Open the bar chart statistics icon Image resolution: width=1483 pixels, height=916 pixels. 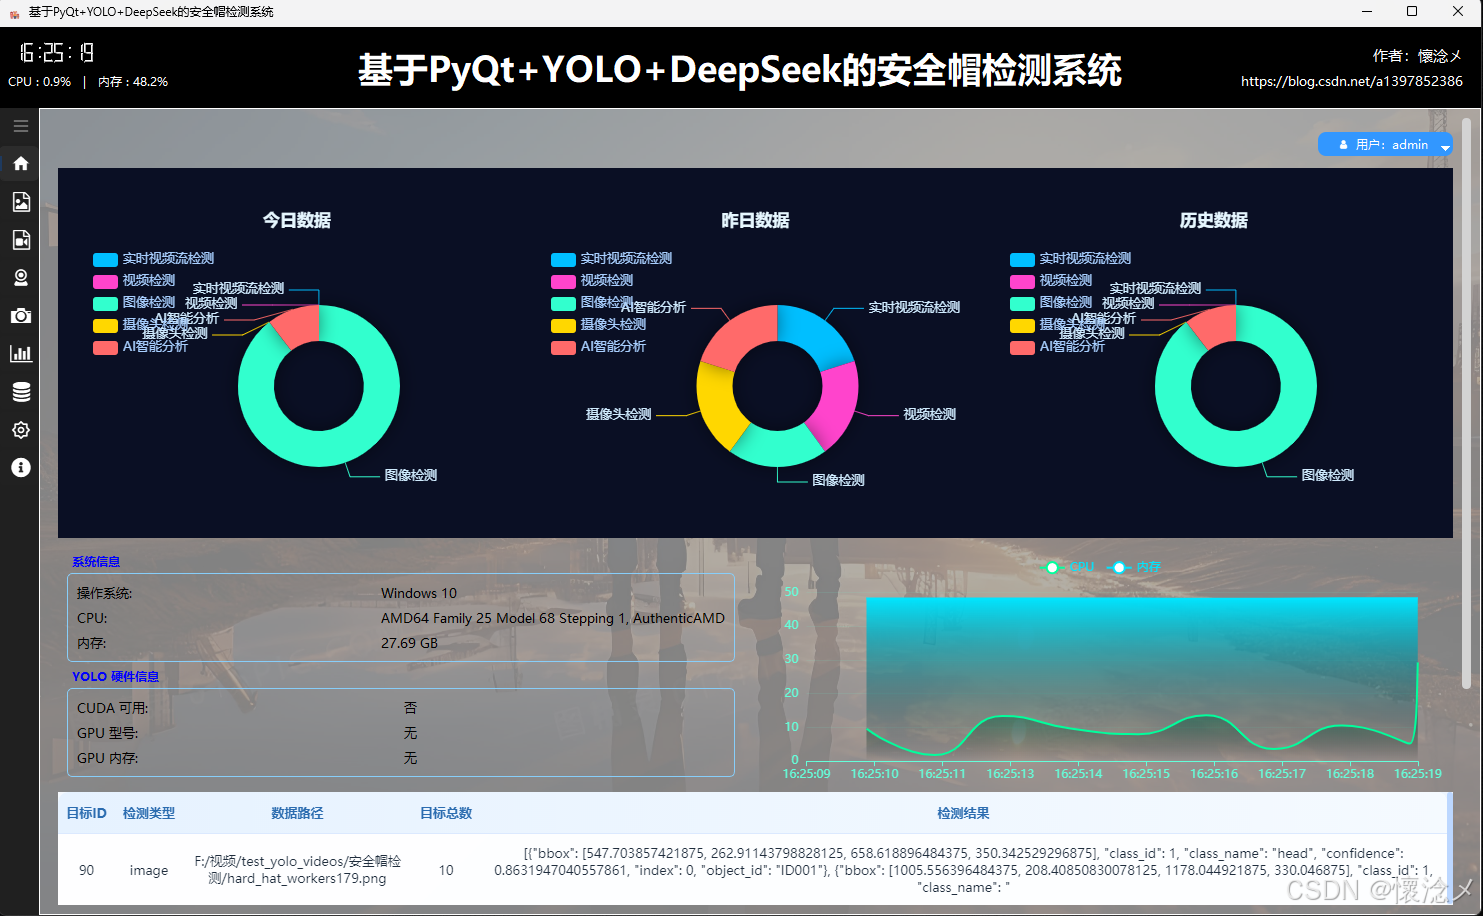coord(20,353)
